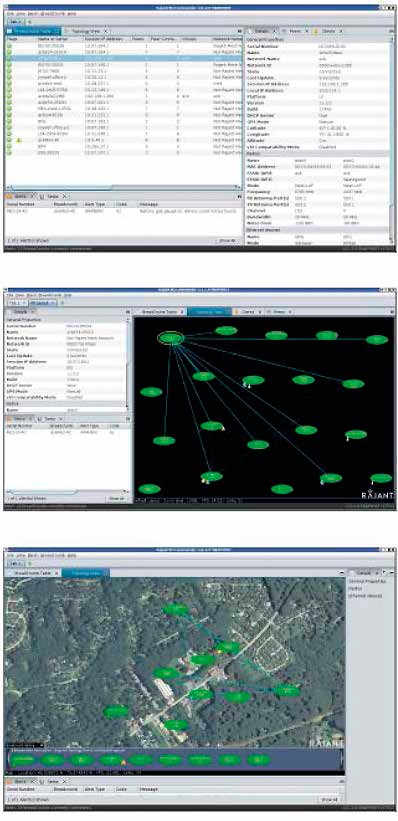Click Show All below the satellite map
The image size is (398, 821).
[x=330, y=800]
